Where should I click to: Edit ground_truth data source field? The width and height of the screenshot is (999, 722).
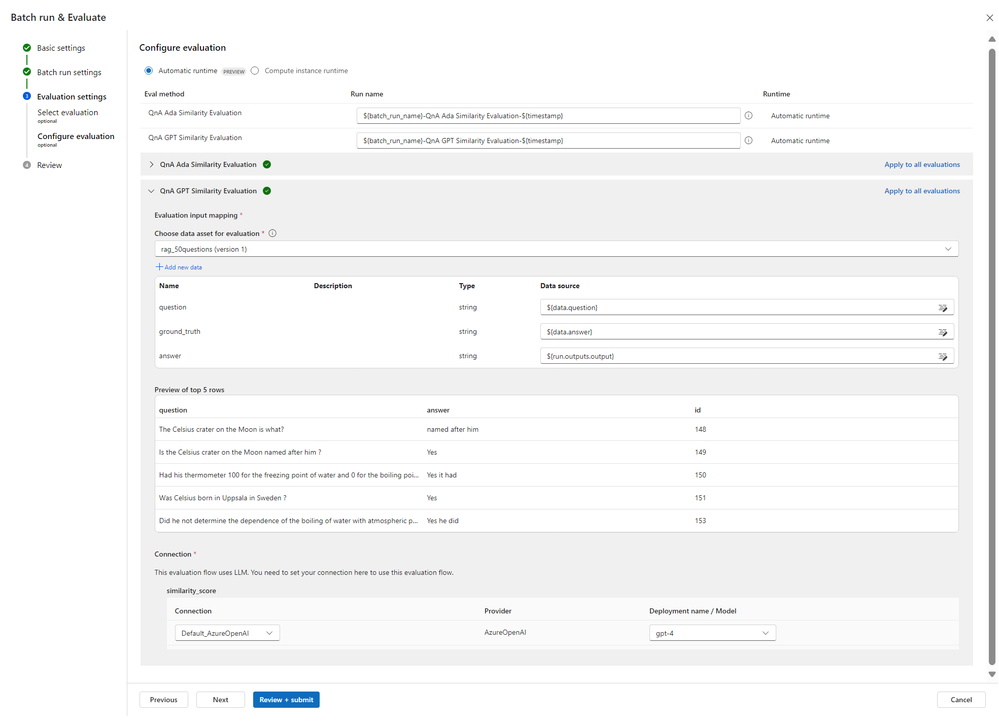[x=747, y=332]
